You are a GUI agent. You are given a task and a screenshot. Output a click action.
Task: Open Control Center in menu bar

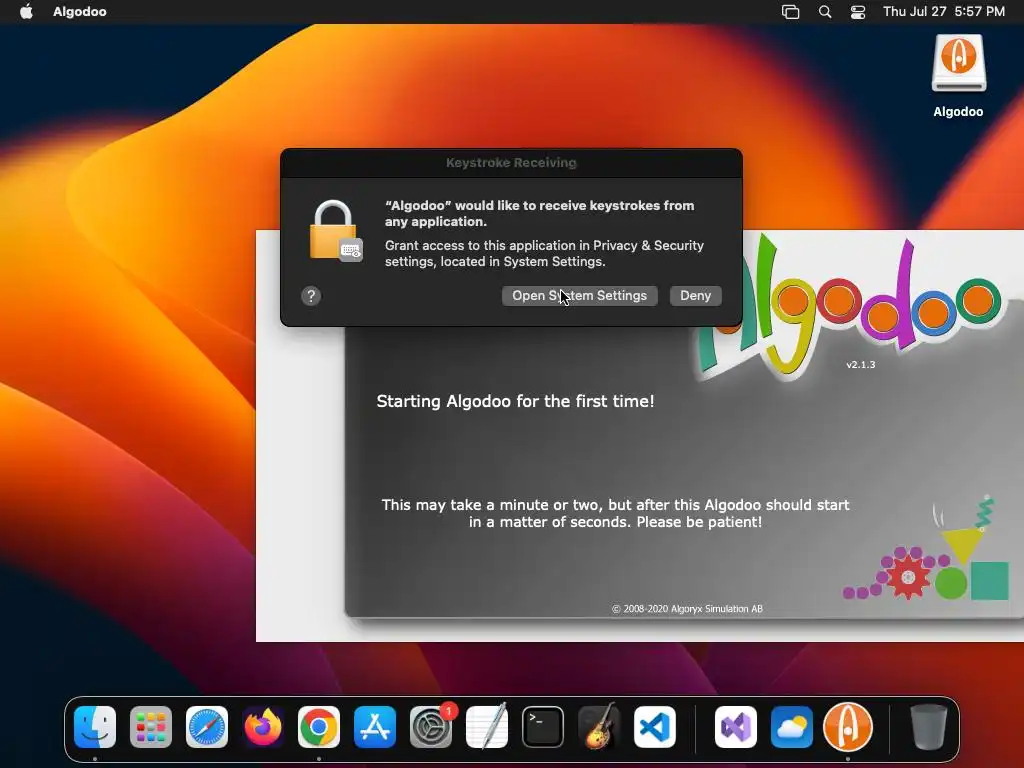[857, 12]
